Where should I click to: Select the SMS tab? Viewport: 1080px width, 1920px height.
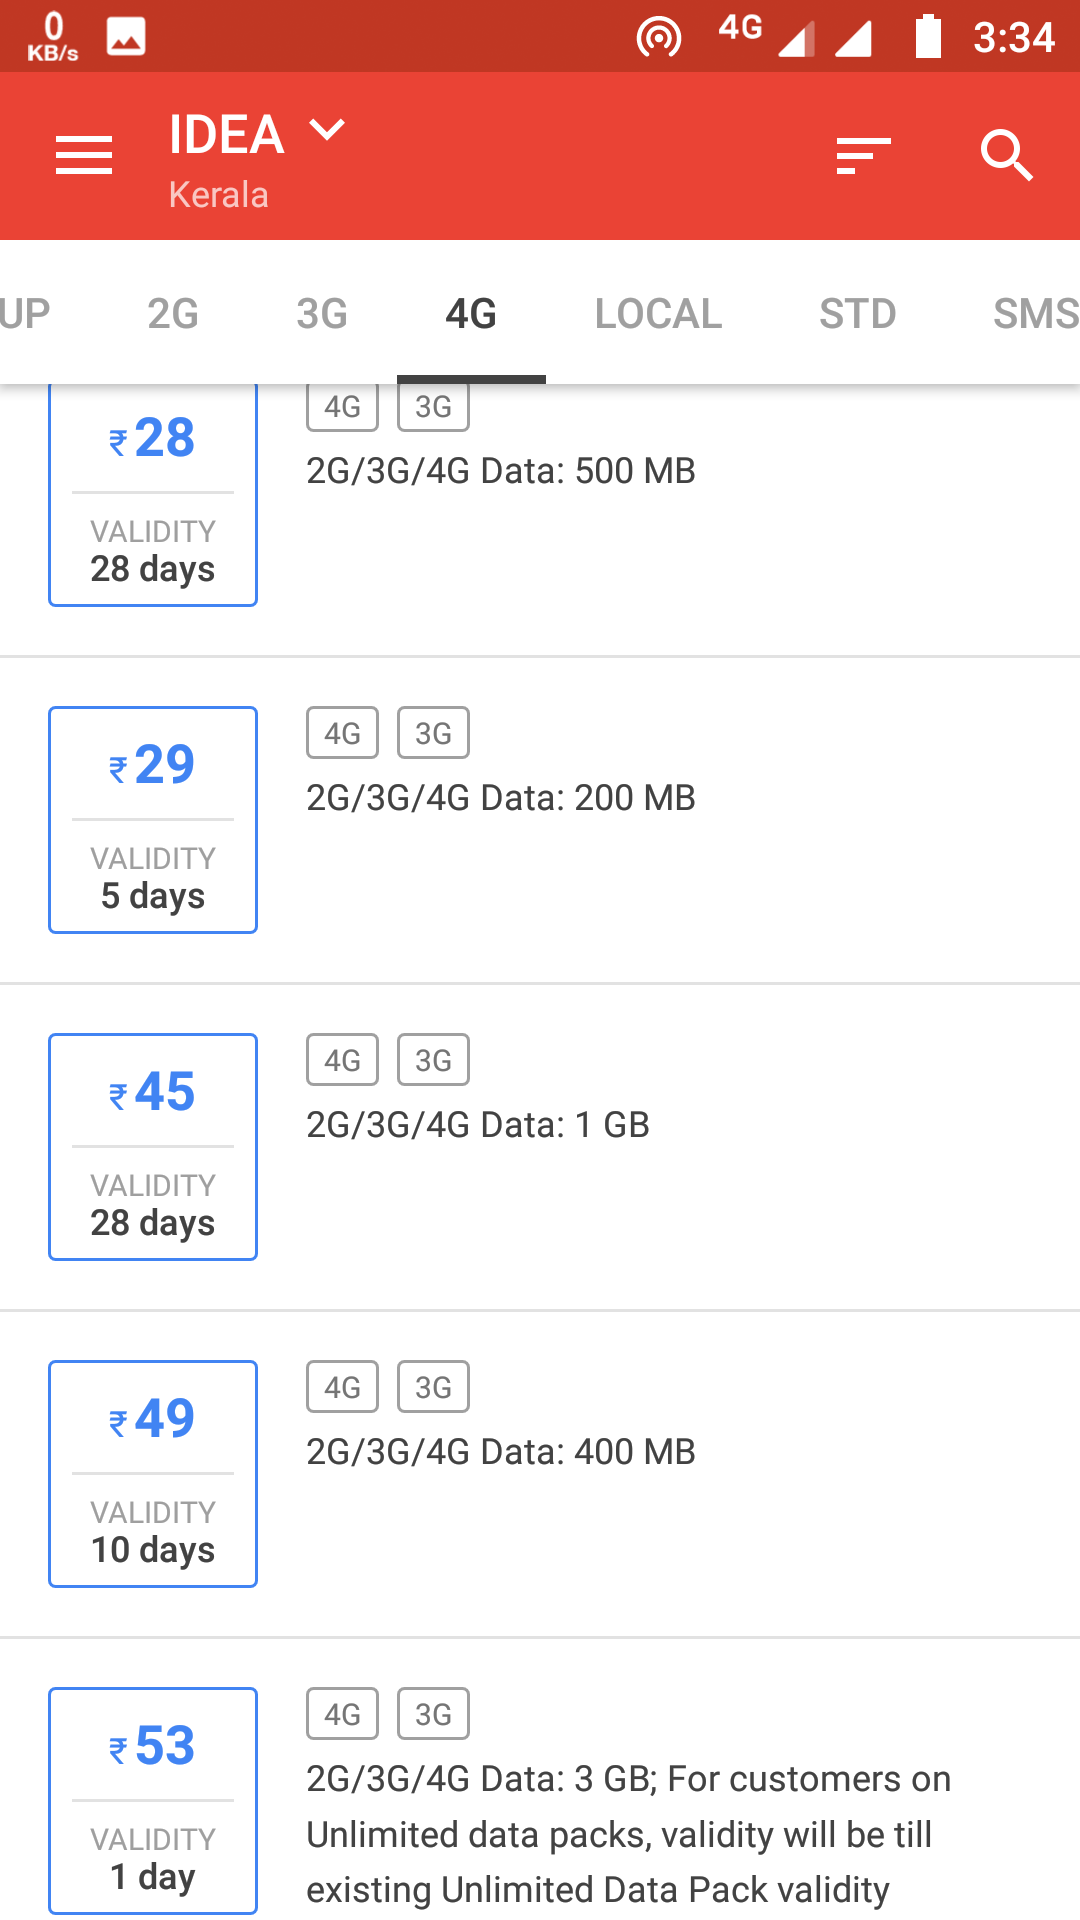(1035, 314)
